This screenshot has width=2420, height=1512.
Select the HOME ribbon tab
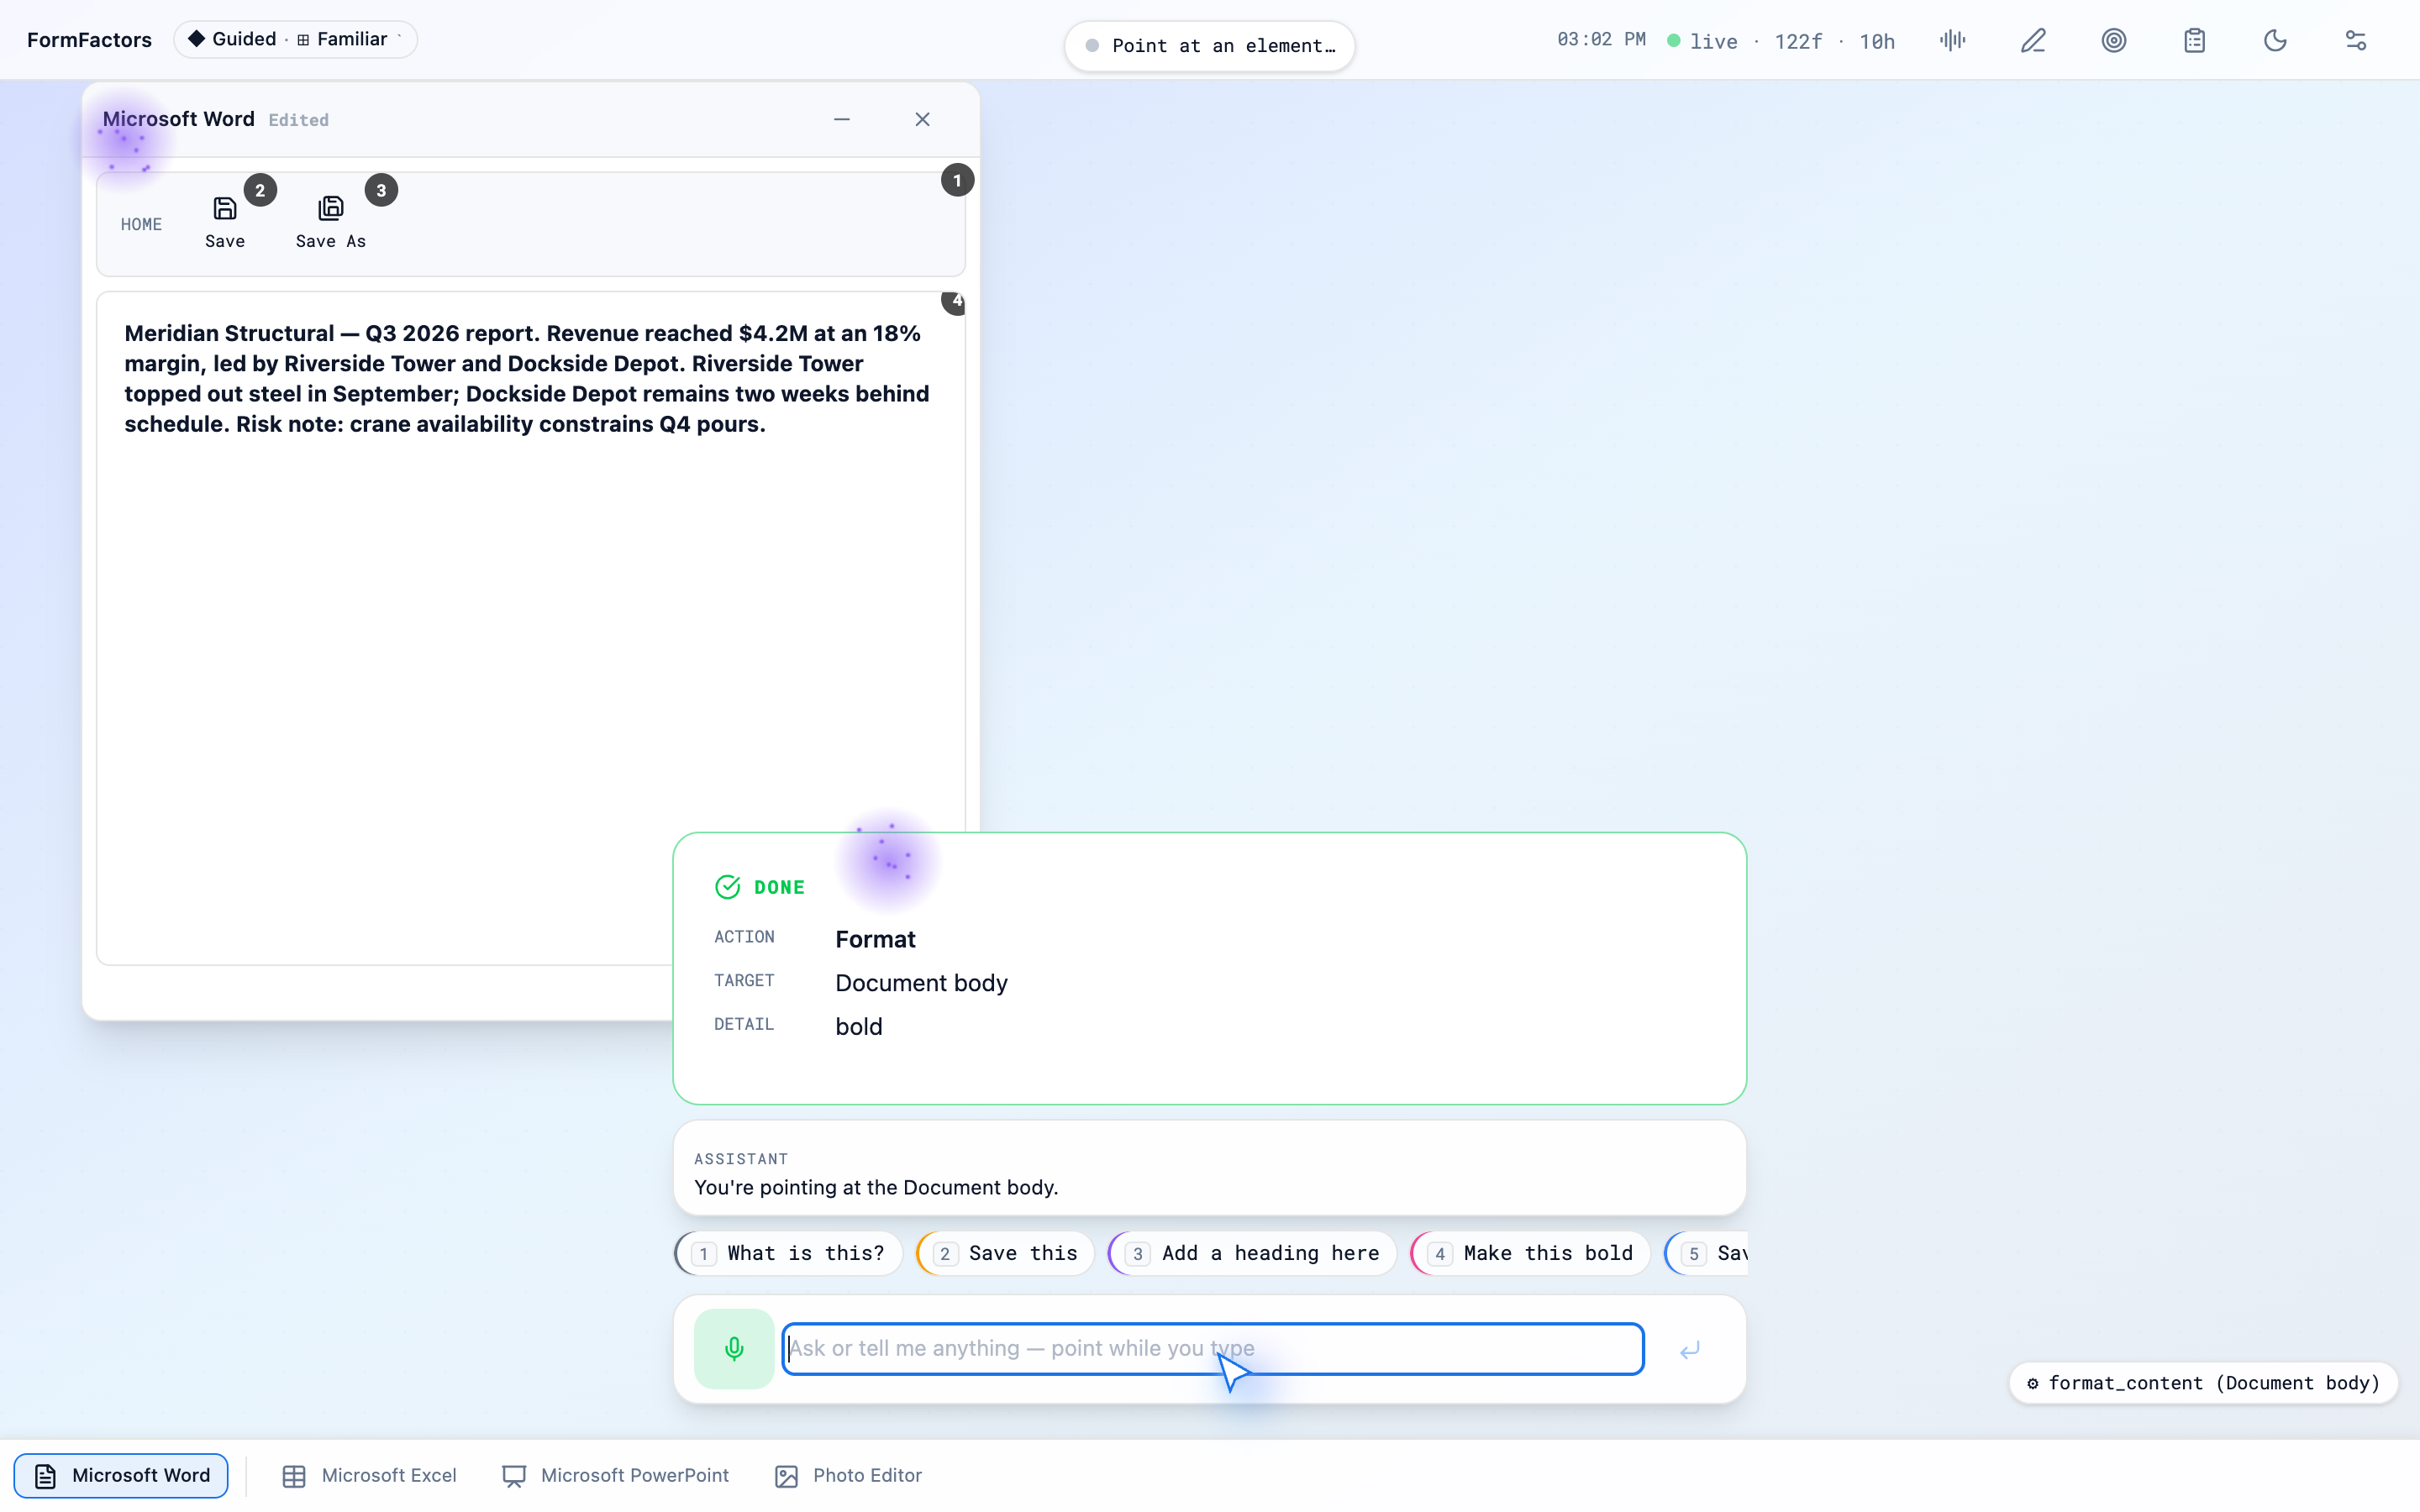point(141,224)
